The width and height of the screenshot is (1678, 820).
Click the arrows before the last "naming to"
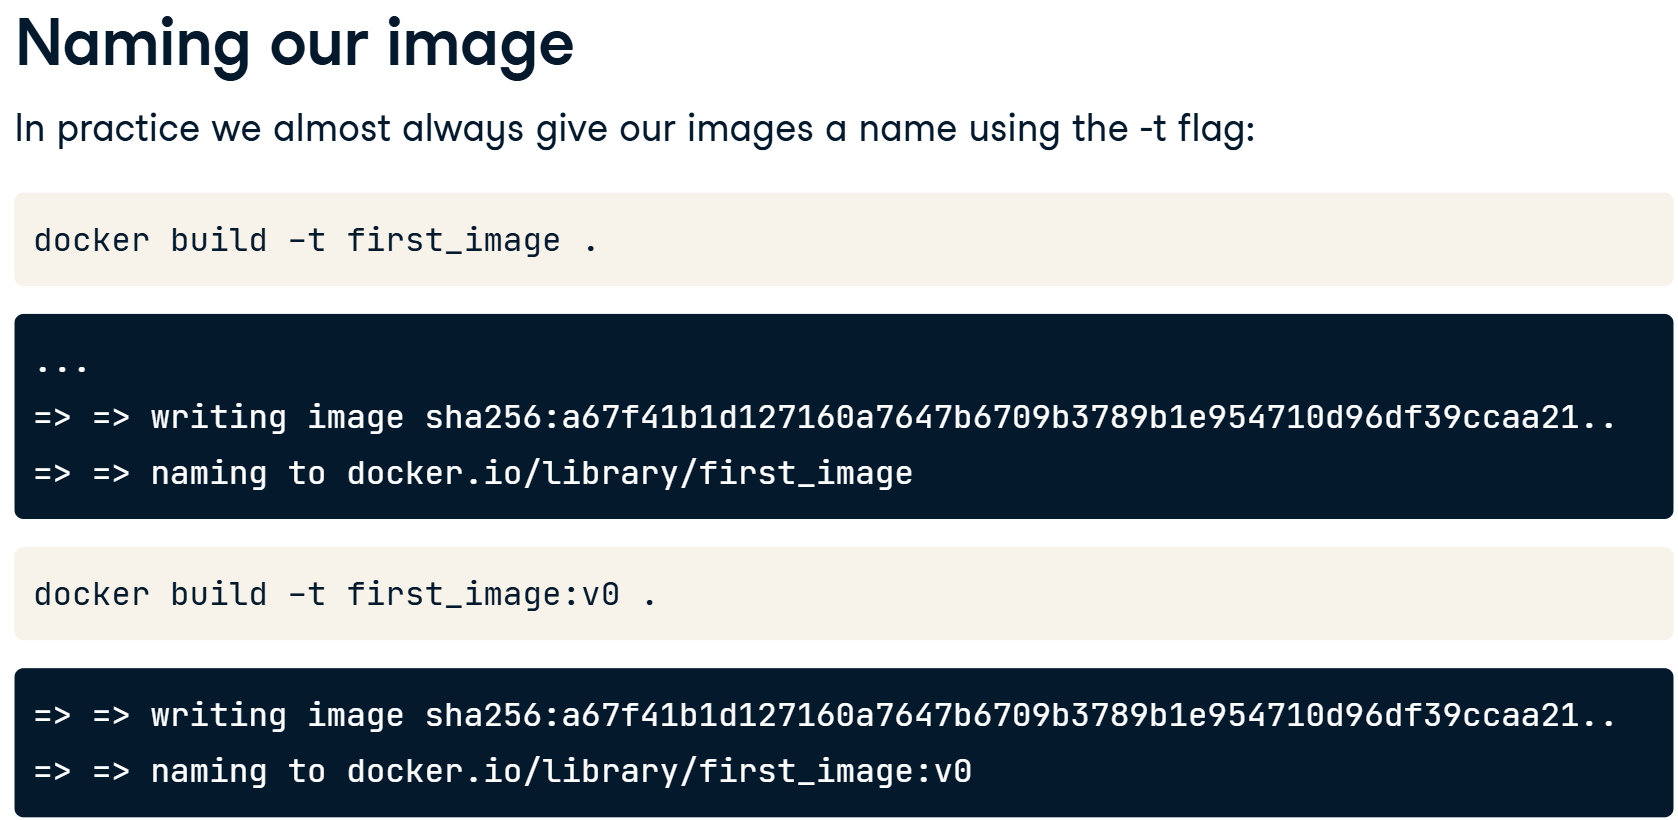[82, 771]
